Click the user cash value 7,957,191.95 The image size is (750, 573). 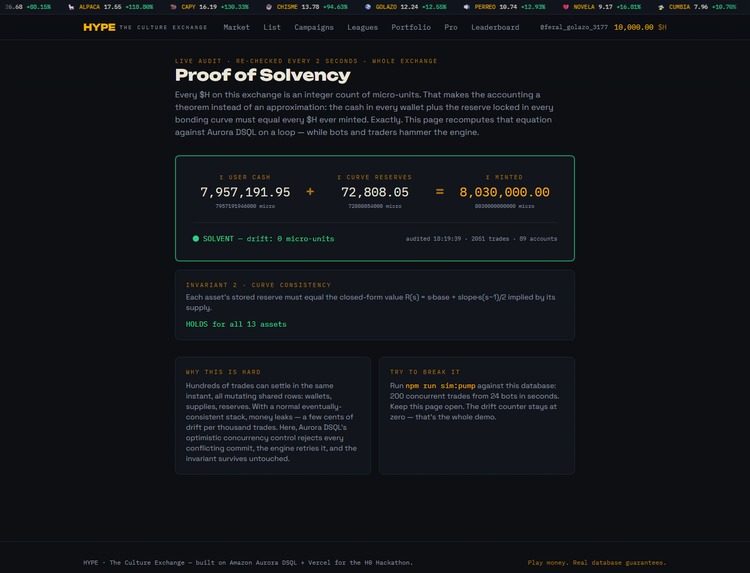tap(245, 192)
